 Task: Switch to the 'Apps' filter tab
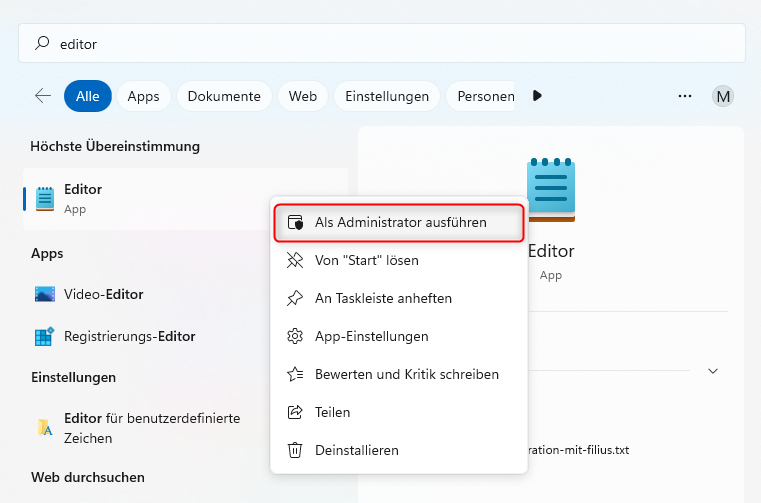pyautogui.click(x=144, y=96)
